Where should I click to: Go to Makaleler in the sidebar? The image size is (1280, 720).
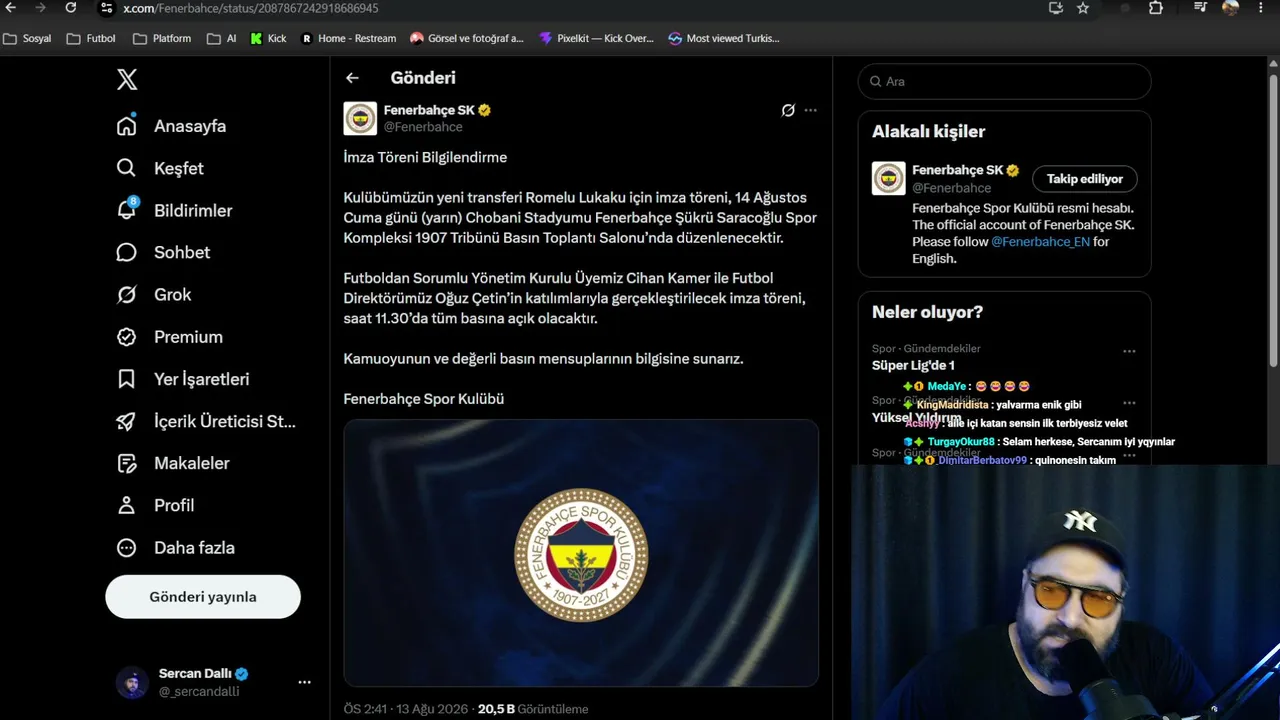pyautogui.click(x=192, y=463)
